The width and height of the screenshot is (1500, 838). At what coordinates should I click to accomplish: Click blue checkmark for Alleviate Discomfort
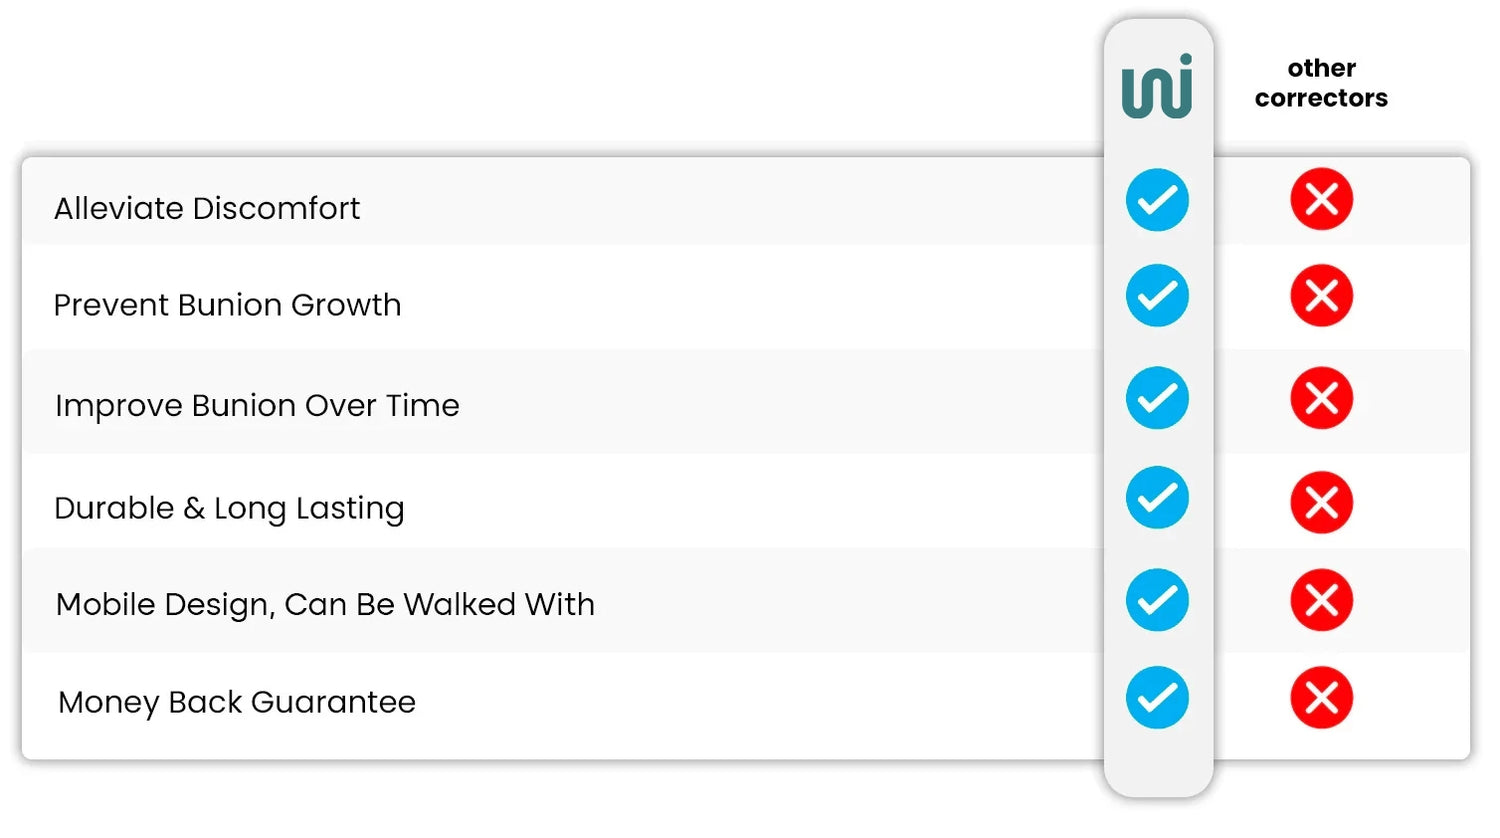pyautogui.click(x=1157, y=200)
